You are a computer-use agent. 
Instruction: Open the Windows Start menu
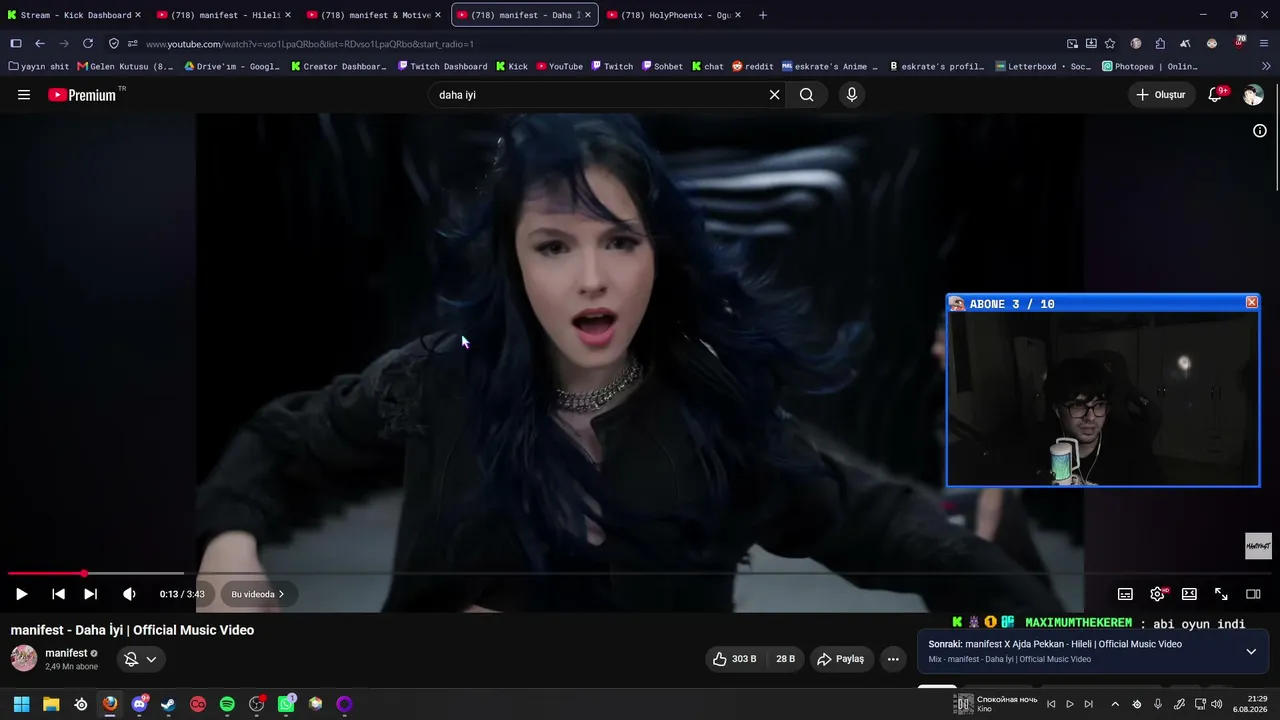click(21, 704)
